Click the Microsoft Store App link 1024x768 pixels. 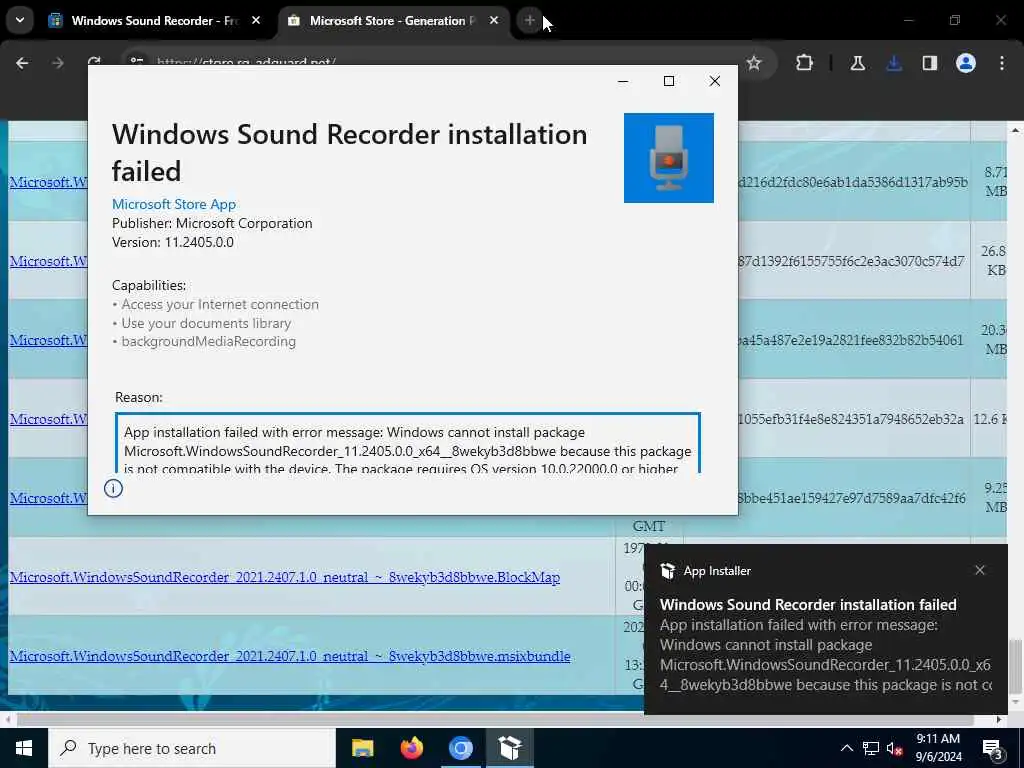(174, 204)
